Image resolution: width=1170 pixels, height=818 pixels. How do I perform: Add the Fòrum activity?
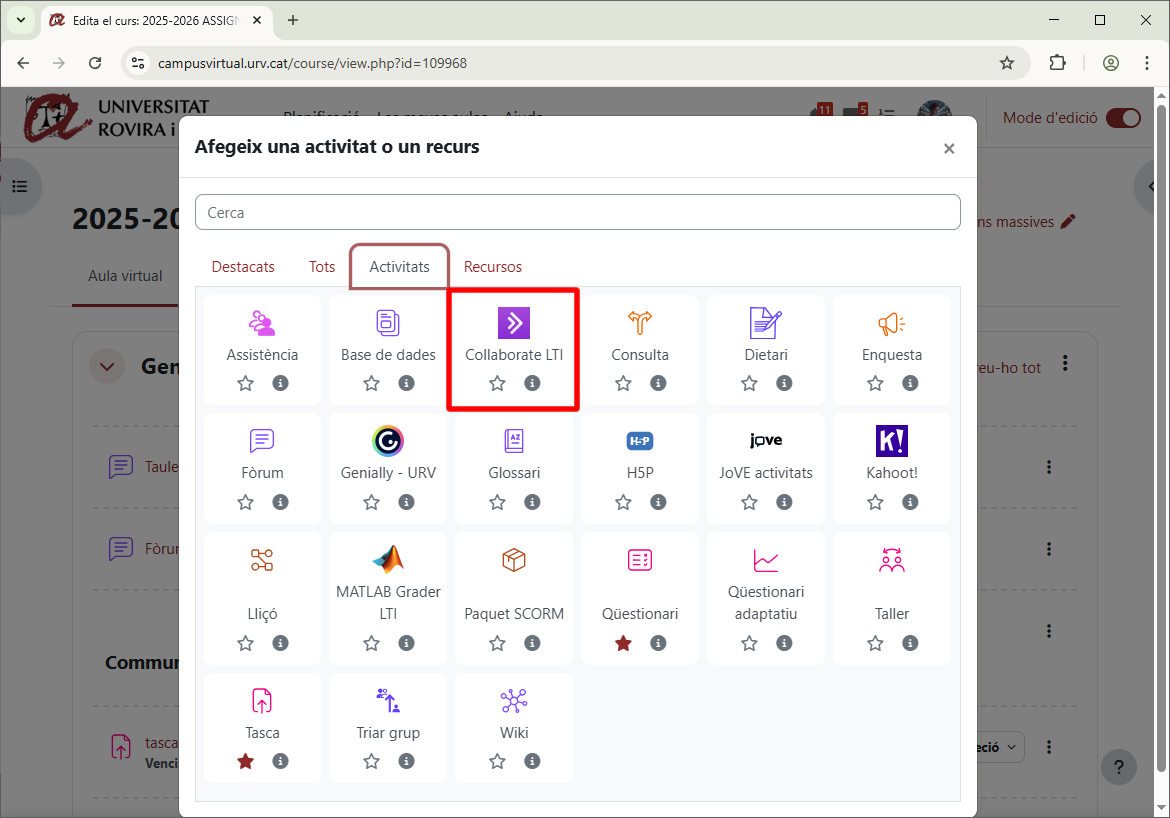(x=262, y=441)
